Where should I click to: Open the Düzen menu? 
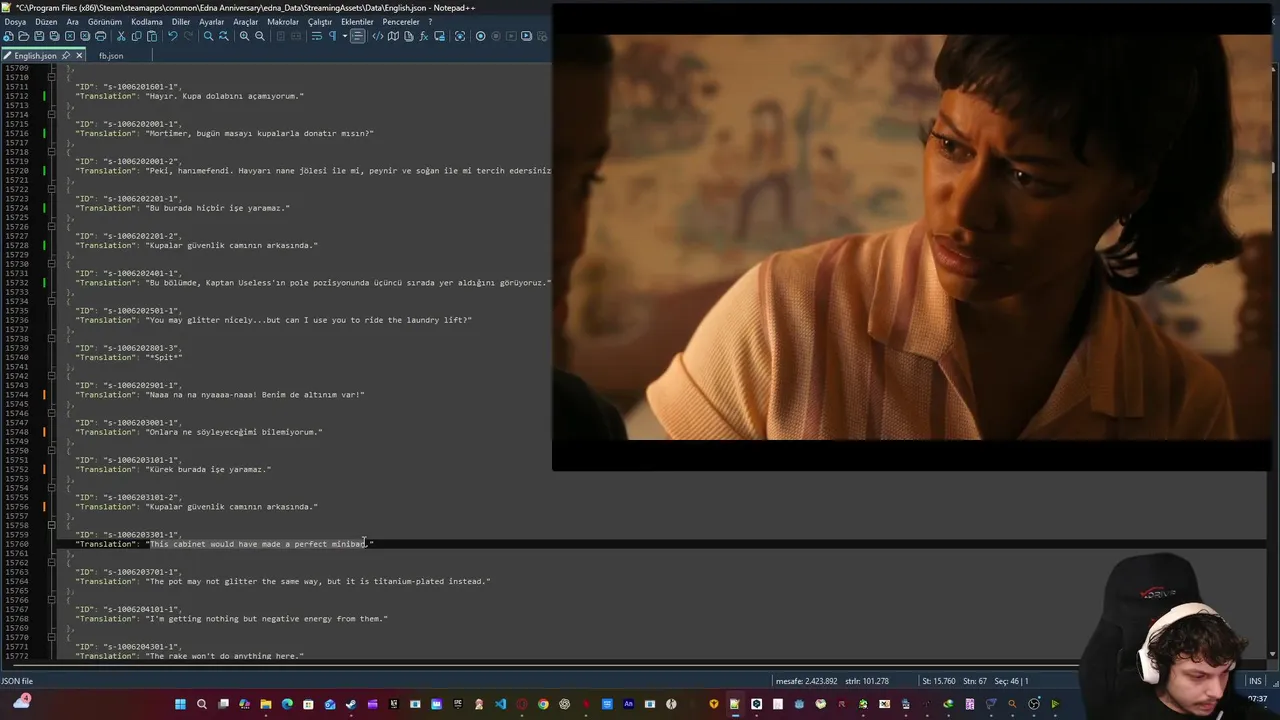46,22
